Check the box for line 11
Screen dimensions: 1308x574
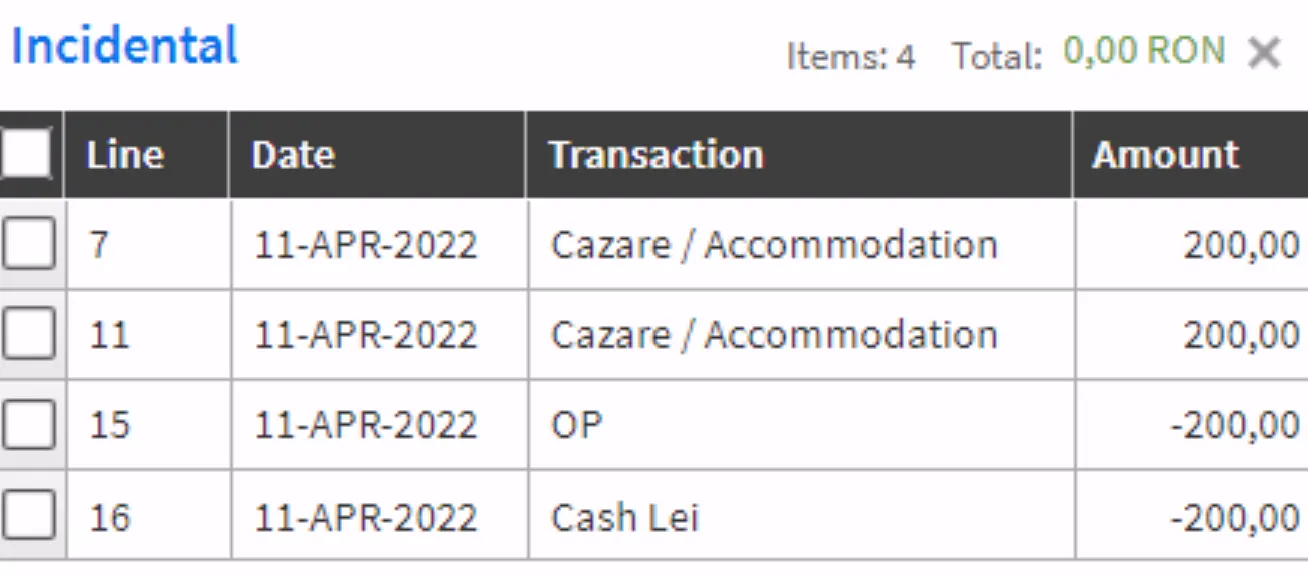tap(28, 334)
